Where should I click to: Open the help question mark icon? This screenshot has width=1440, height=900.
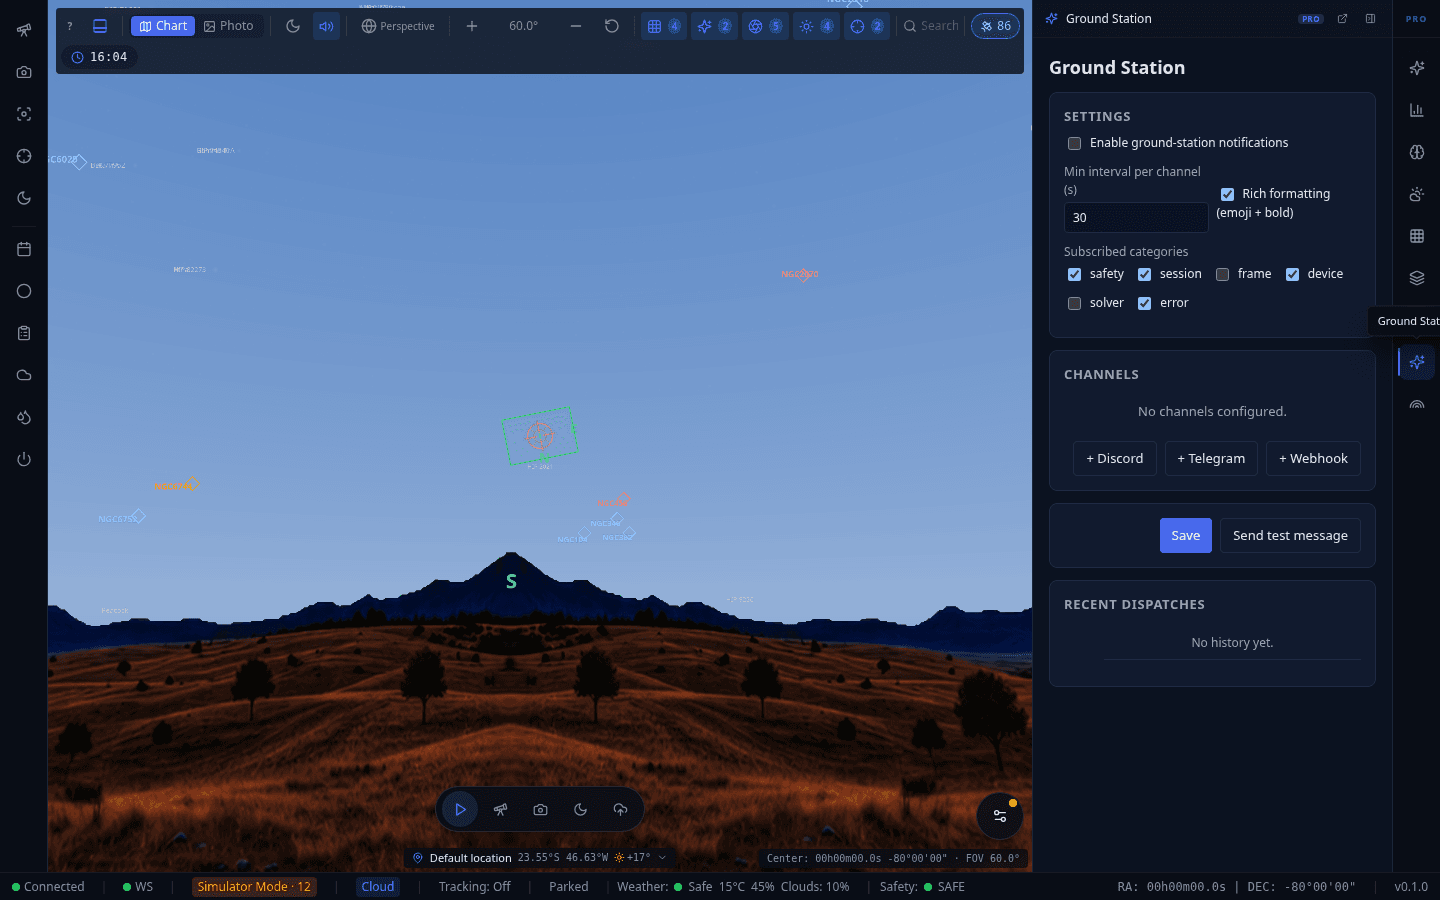70,26
